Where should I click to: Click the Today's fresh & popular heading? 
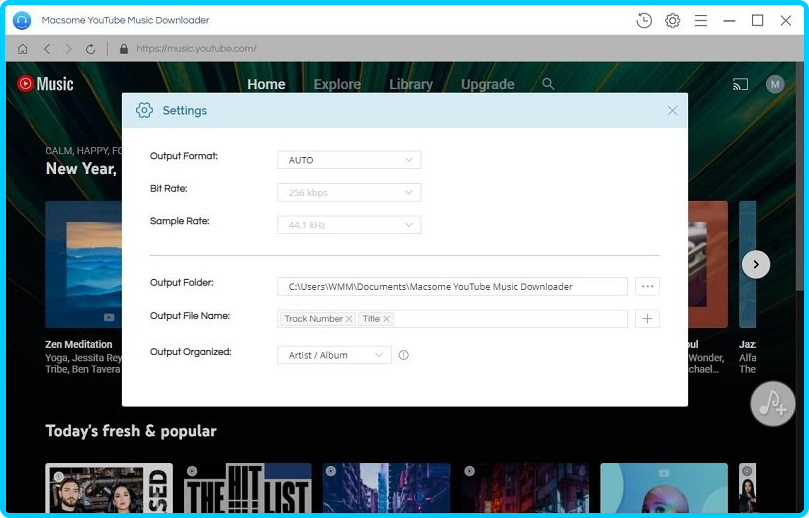tap(131, 431)
